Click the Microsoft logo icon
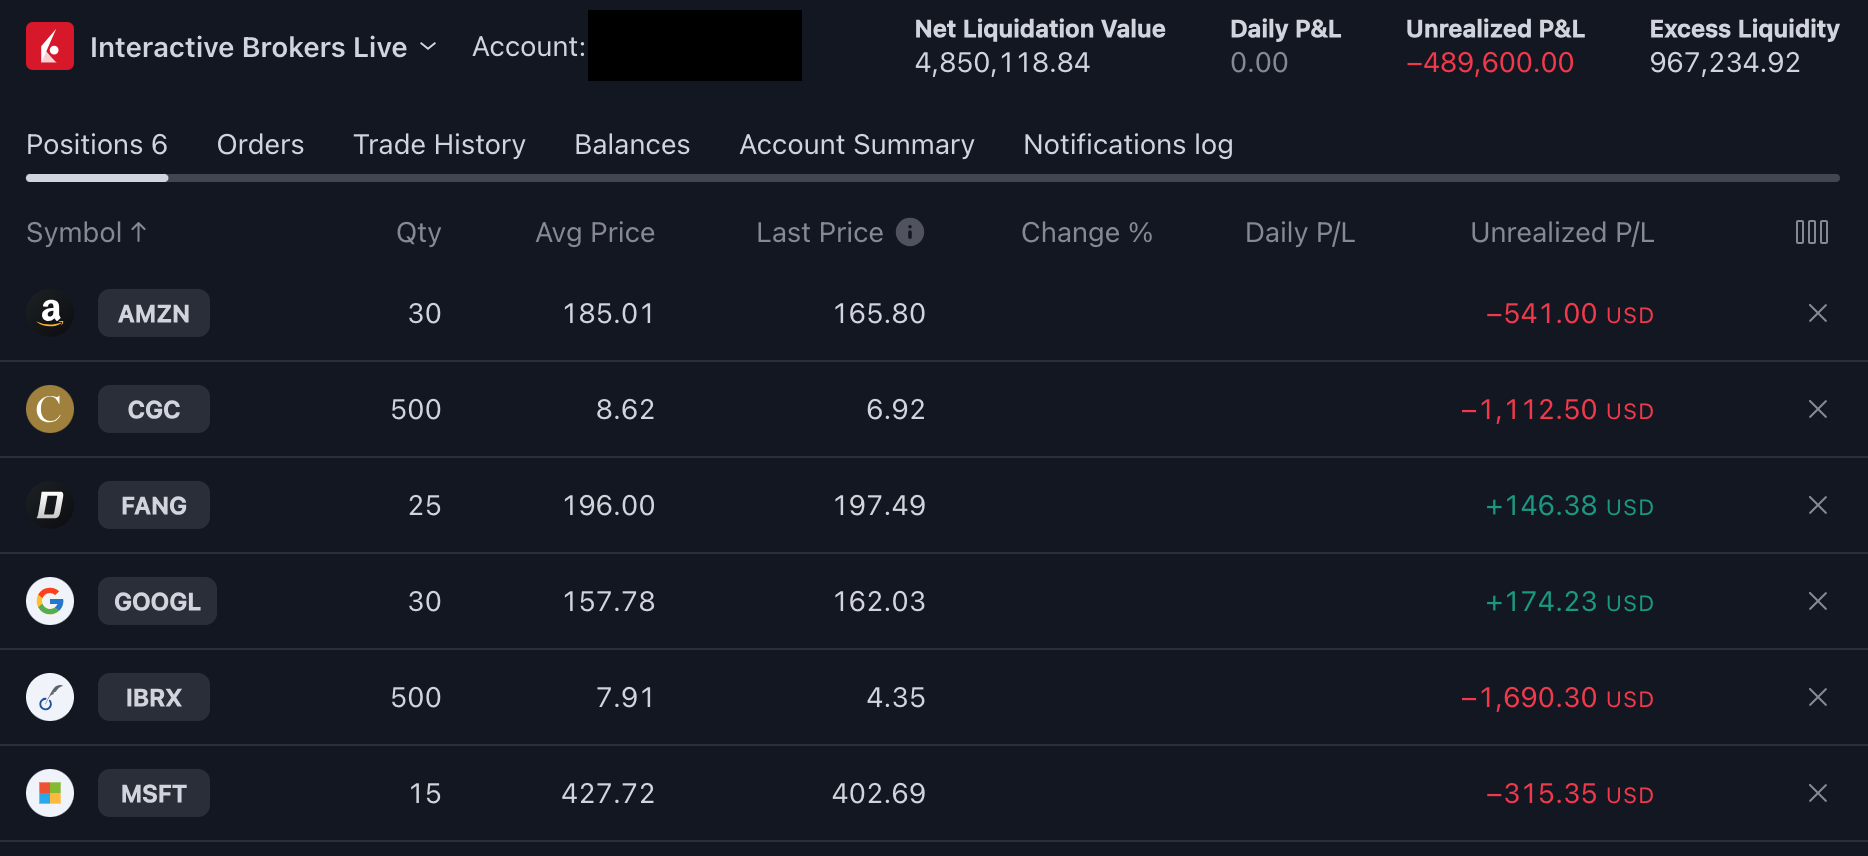Screen dimensions: 1868x856 click(x=50, y=793)
